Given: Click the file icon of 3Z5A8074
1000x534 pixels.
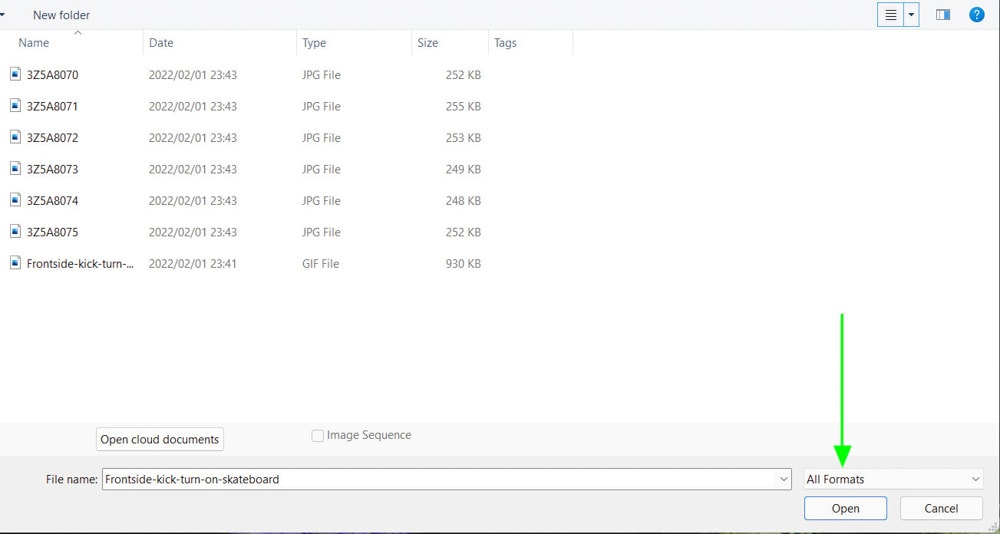Looking at the screenshot, I should (15, 200).
